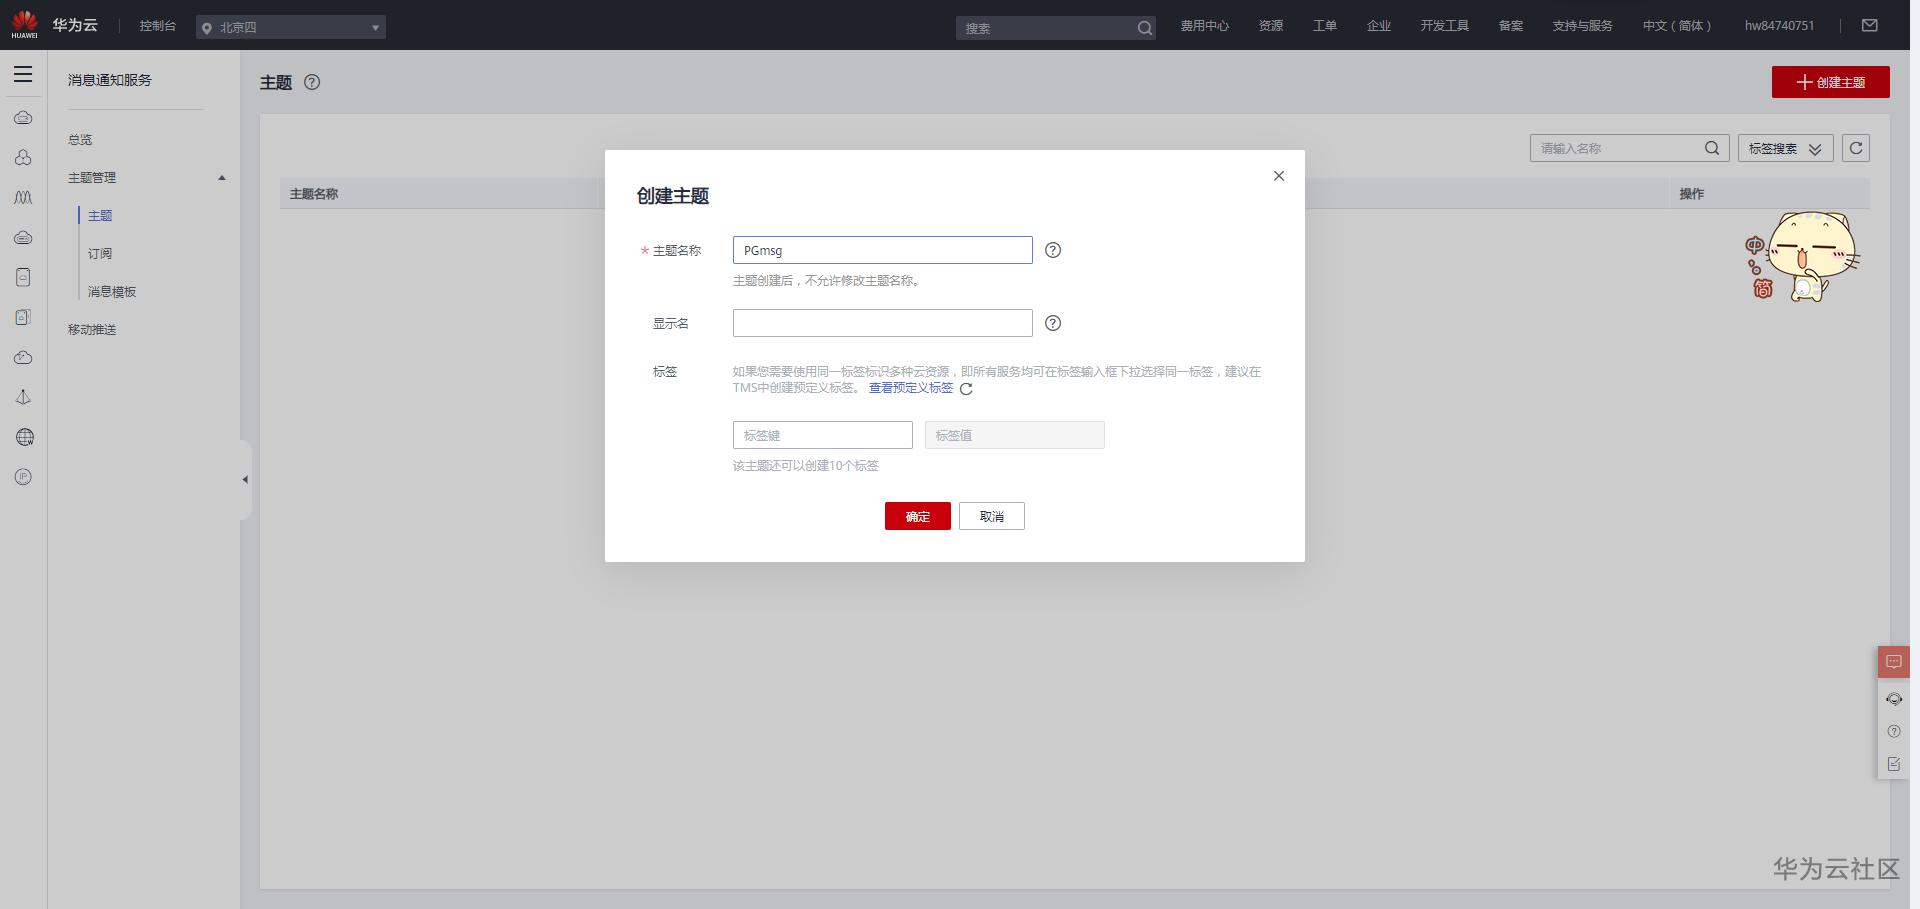
Task: Open 支持与服务 in the top bar
Action: 1583,26
